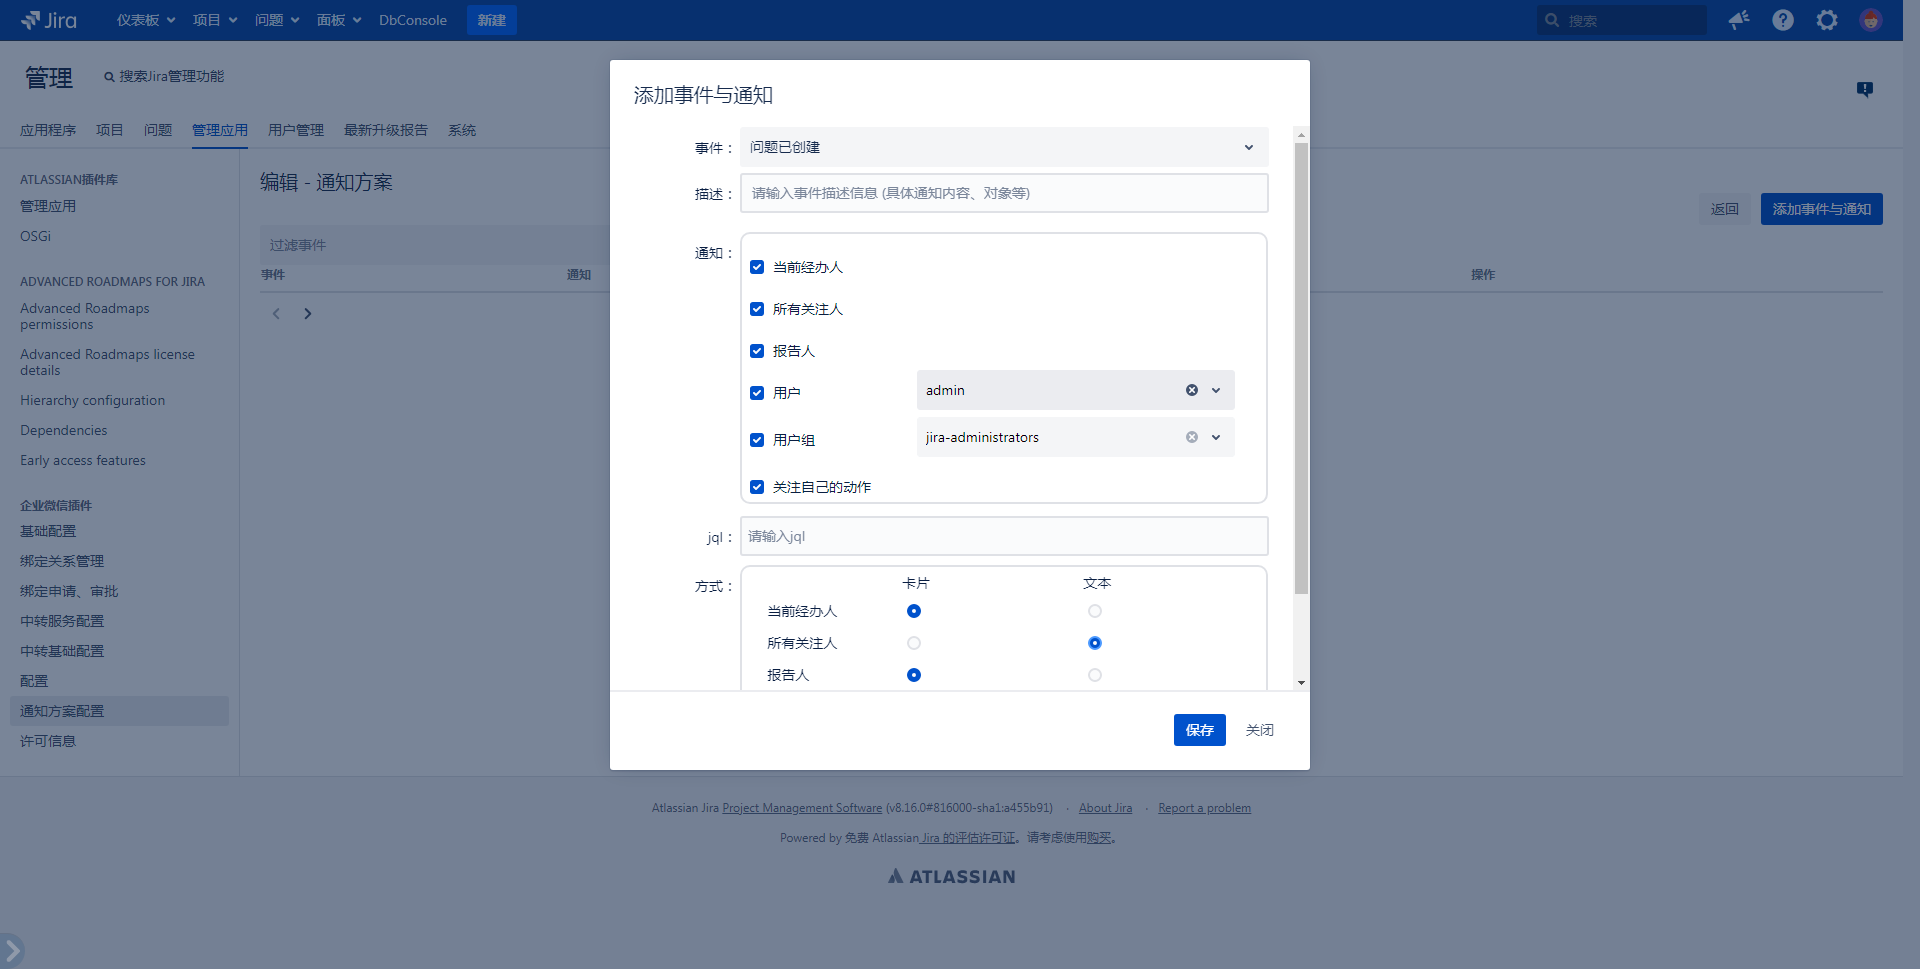Expand the admin user dropdown arrow
Viewport: 1920px width, 969px height.
pos(1216,390)
